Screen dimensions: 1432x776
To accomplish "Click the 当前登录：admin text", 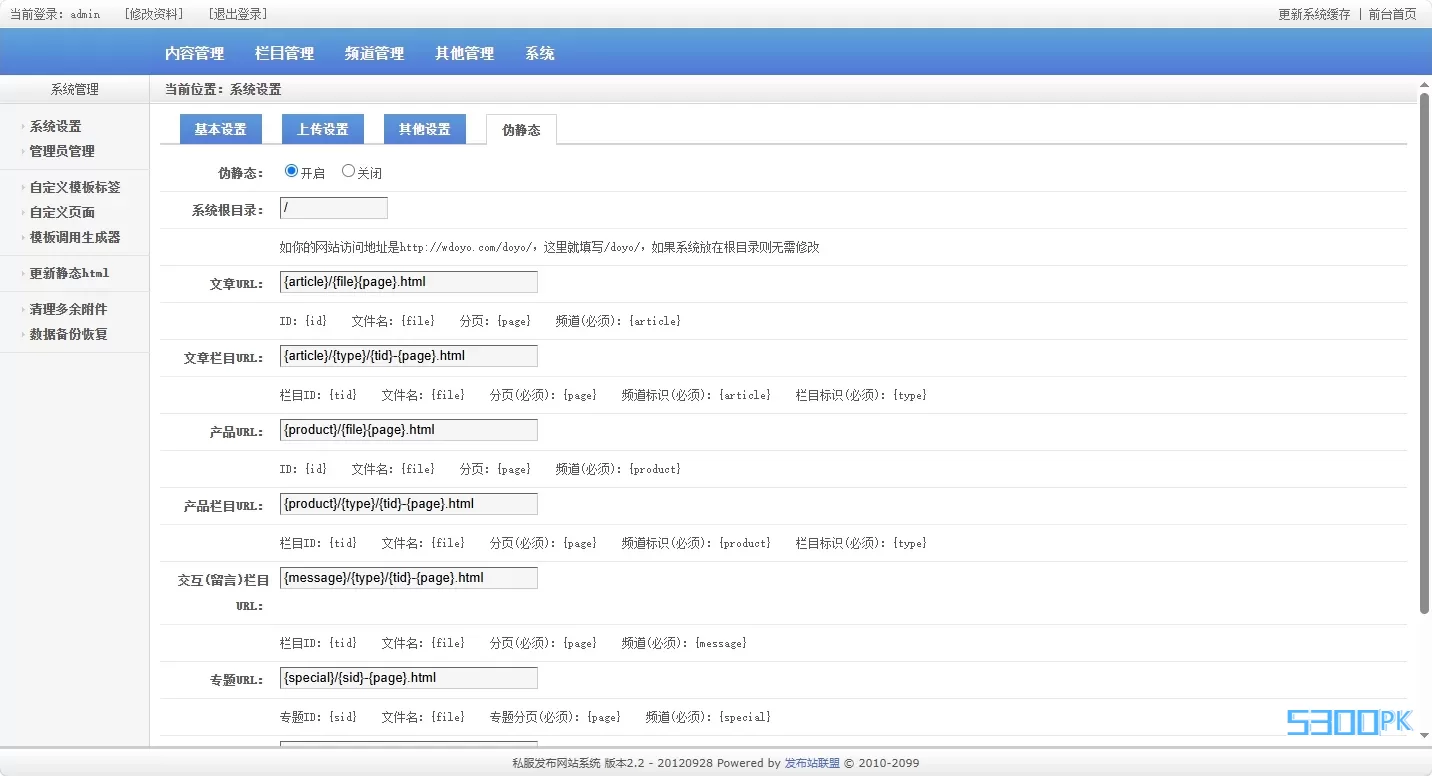I will [x=55, y=14].
